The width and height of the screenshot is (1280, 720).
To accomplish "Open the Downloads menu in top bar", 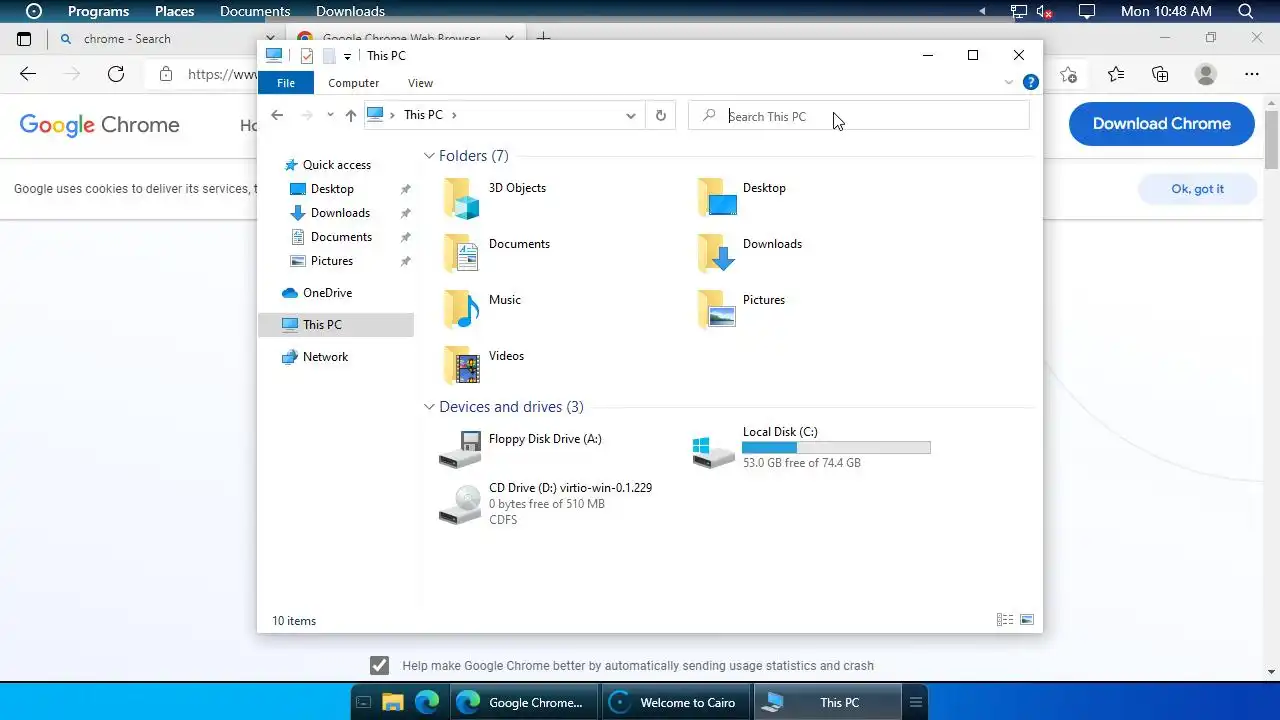I will tap(350, 11).
